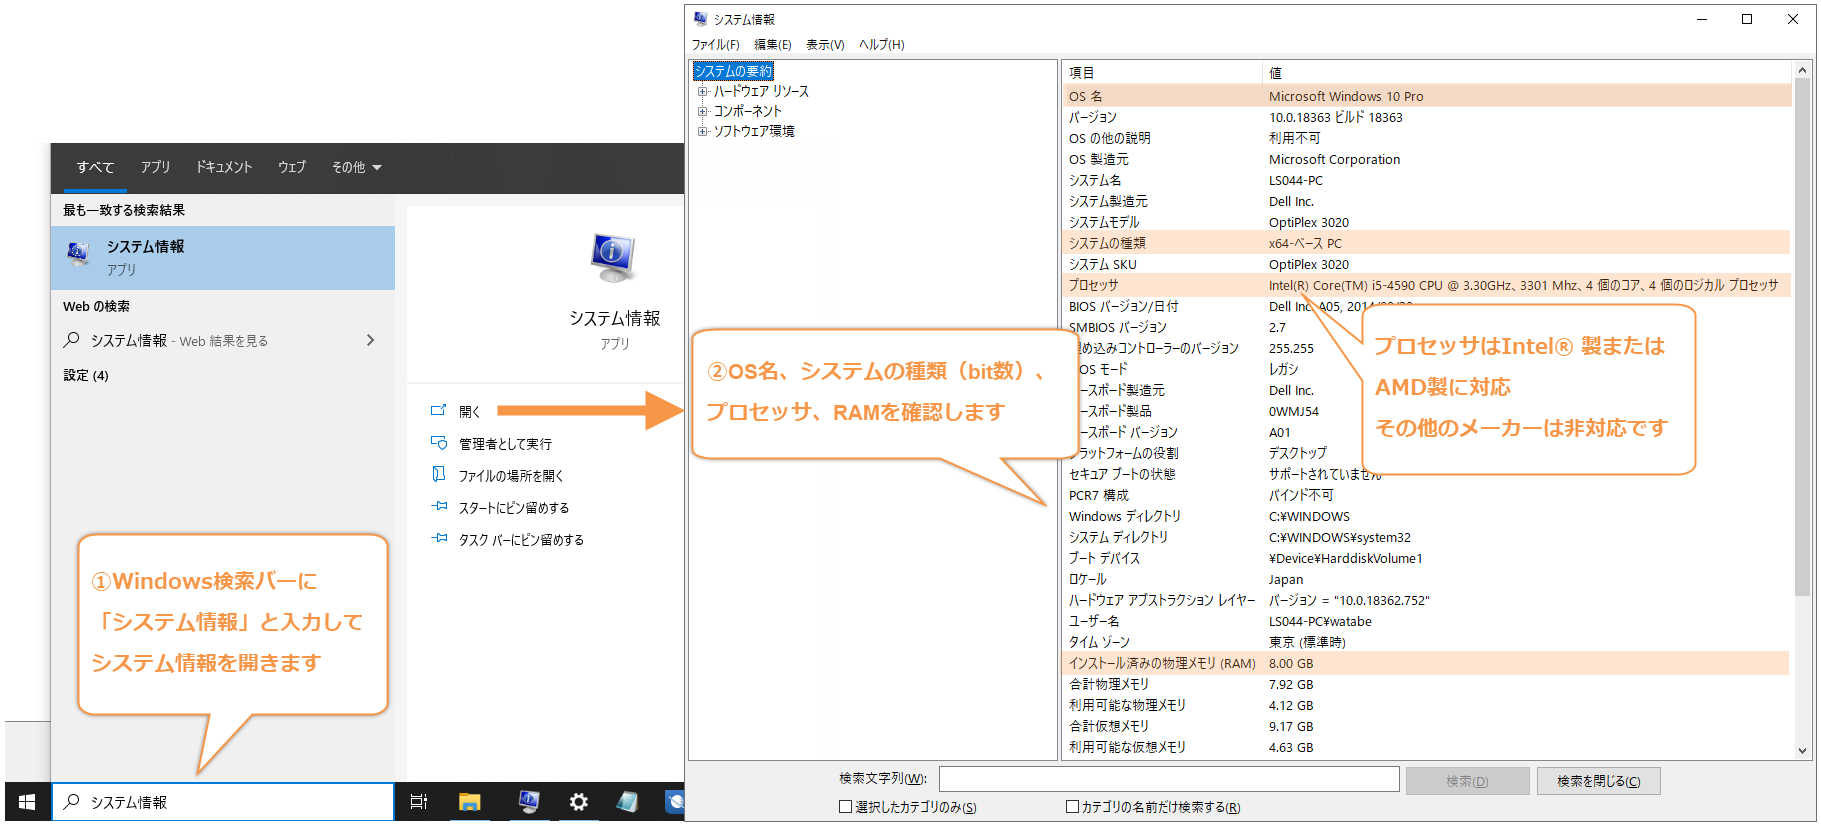Select the OS 製造元 row
1821x825 pixels.
coord(1427,160)
